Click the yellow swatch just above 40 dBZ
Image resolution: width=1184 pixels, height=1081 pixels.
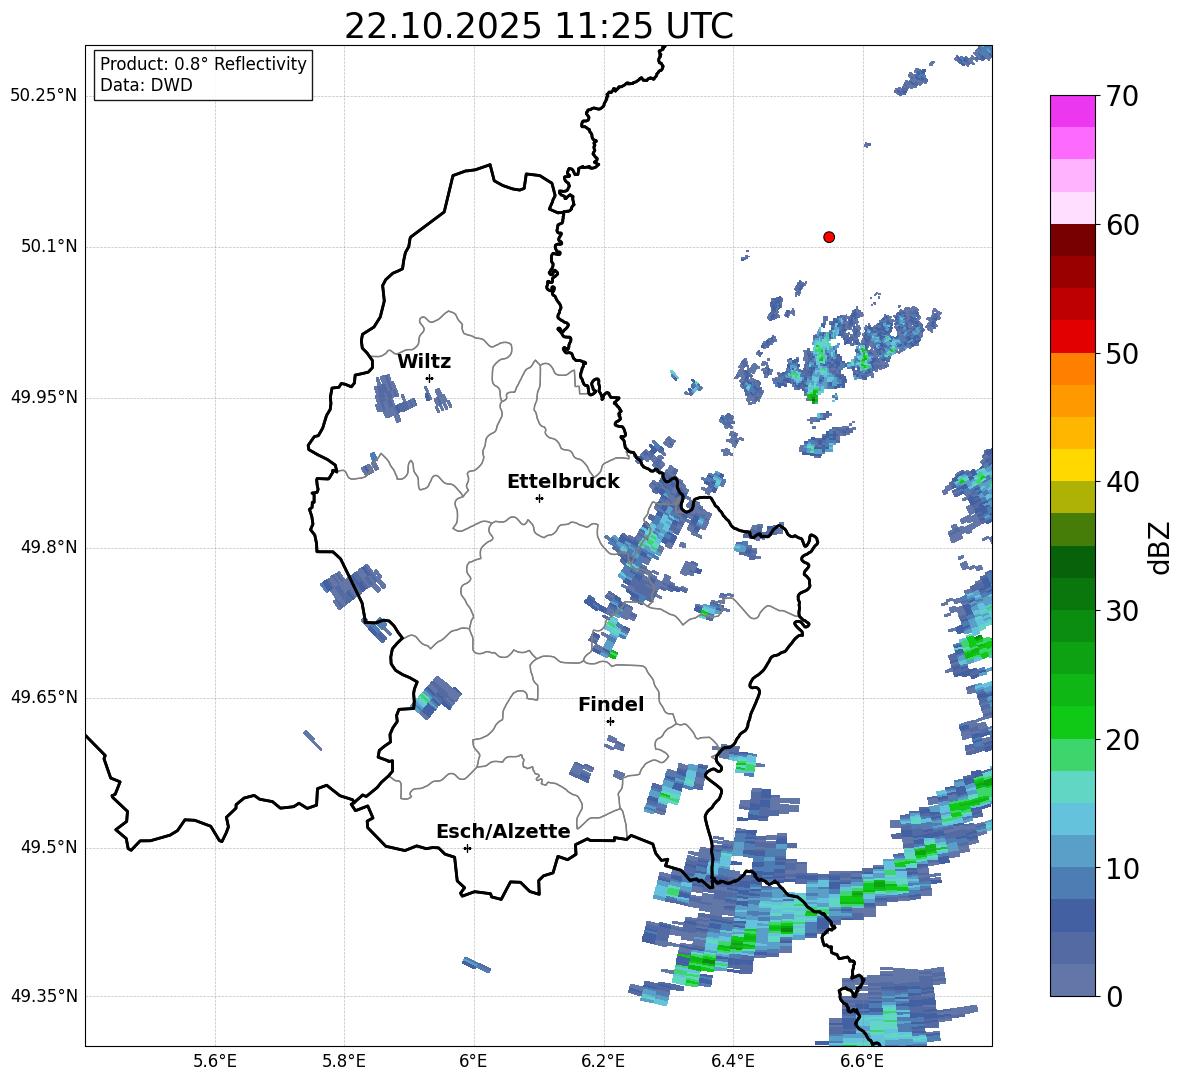[x=1072, y=465]
